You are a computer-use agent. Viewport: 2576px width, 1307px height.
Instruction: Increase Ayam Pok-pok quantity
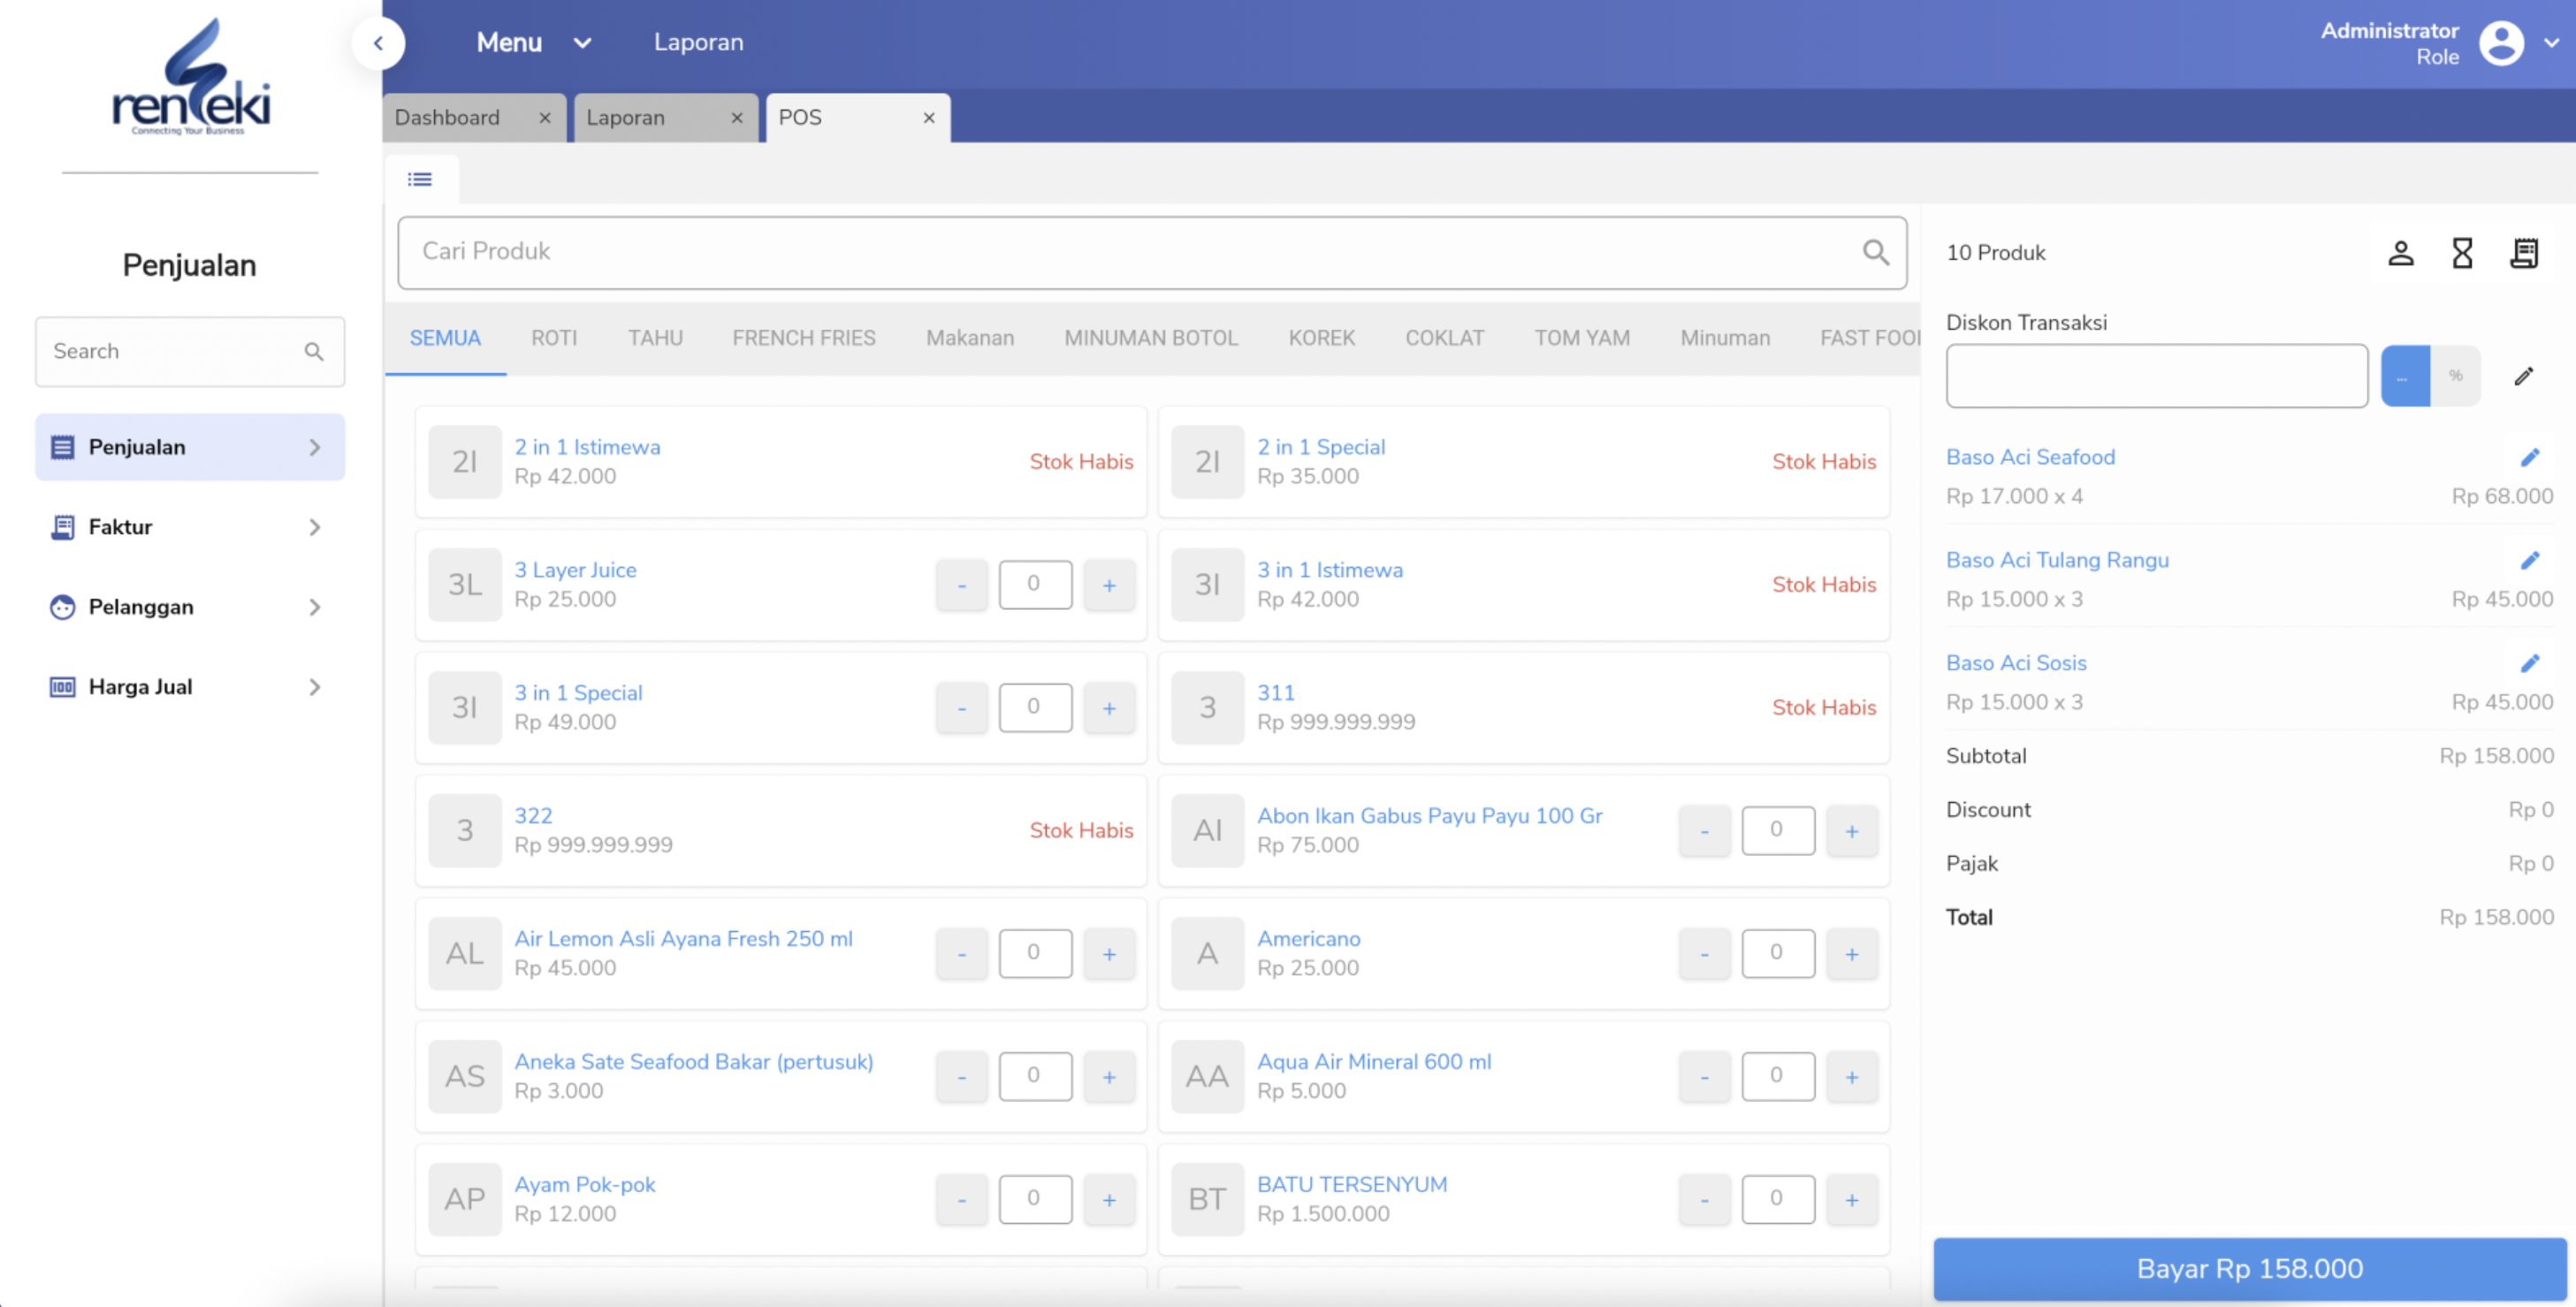pos(1109,1200)
